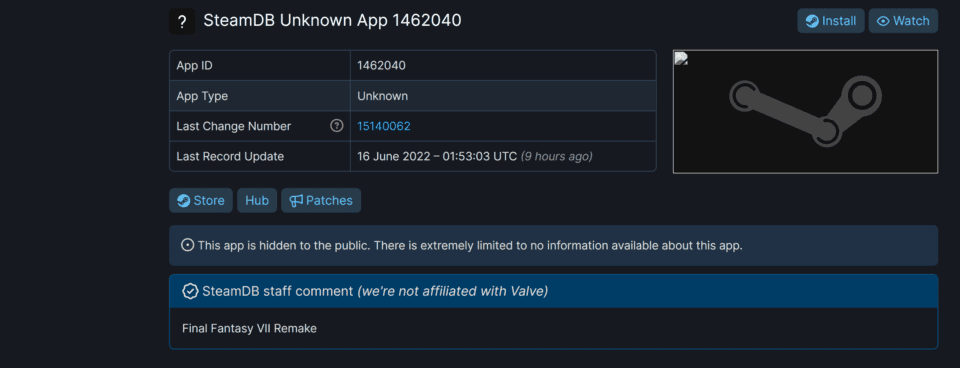Image resolution: width=960 pixels, height=368 pixels.
Task: Click the Steam logo on Install button
Action: [812, 21]
